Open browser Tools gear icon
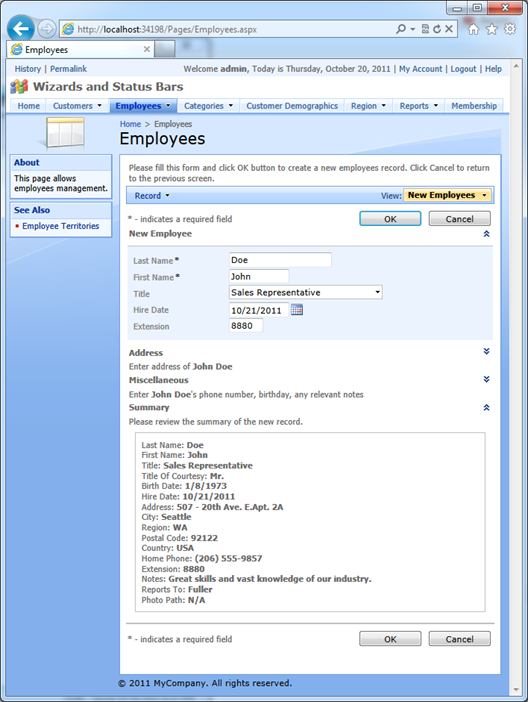Image resolution: width=528 pixels, height=702 pixels. pos(510,29)
